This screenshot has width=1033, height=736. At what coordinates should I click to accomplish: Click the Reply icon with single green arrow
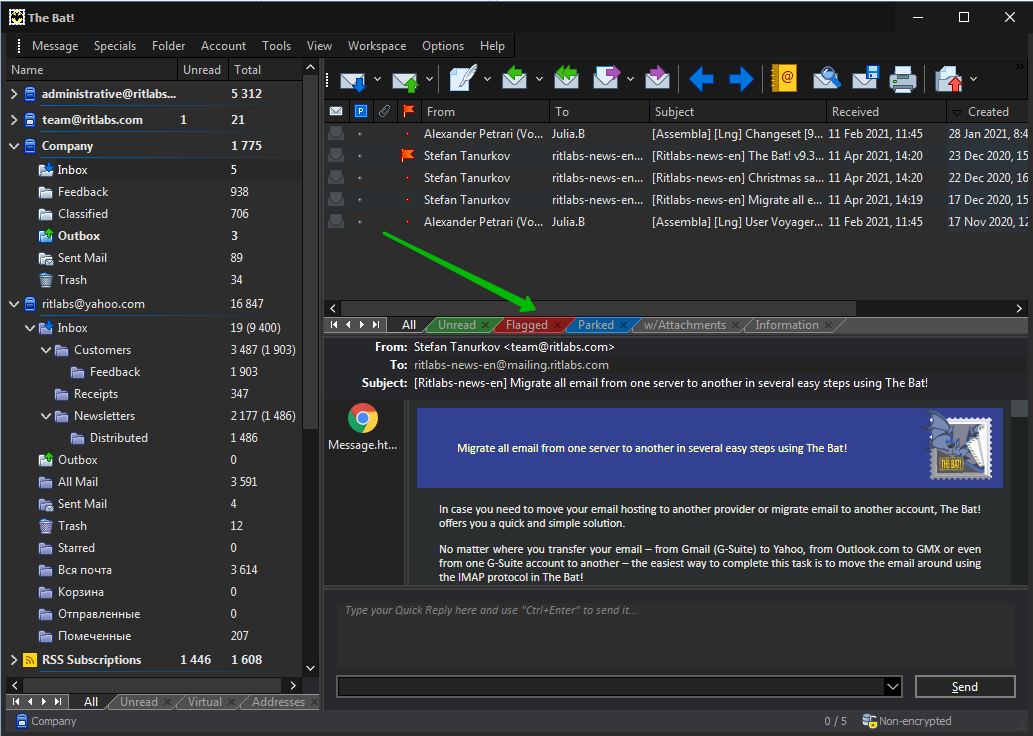click(x=515, y=78)
